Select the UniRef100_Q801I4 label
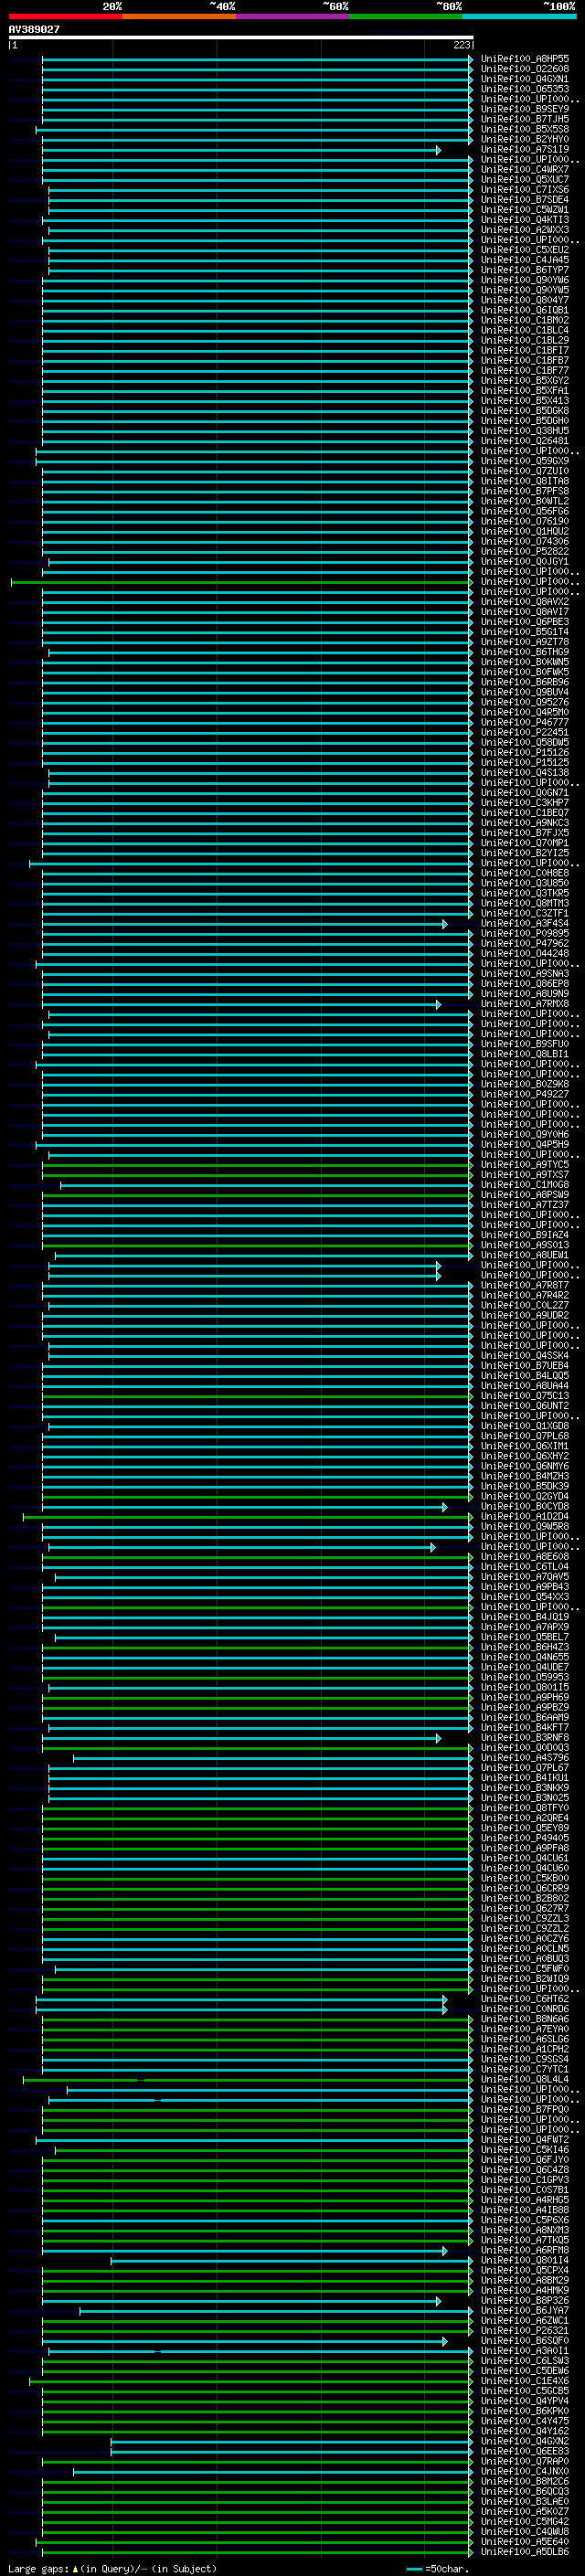The image size is (585, 2576). tap(525, 2261)
